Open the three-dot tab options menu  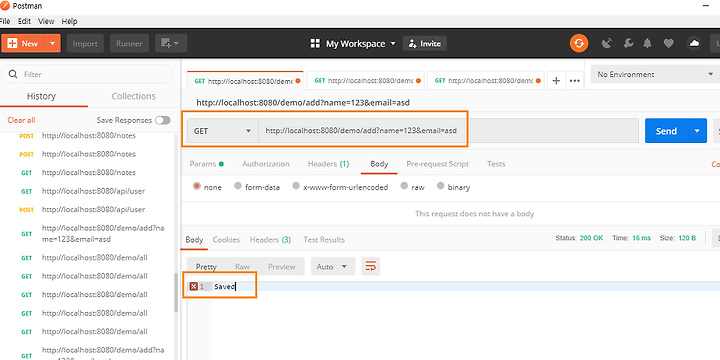pos(574,81)
